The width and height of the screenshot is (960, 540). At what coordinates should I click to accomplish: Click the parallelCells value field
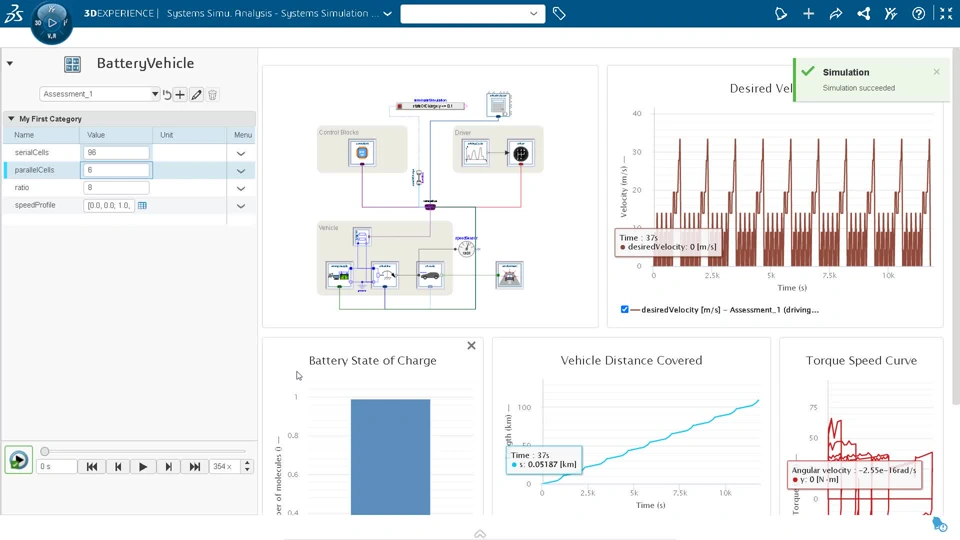[x=116, y=170]
